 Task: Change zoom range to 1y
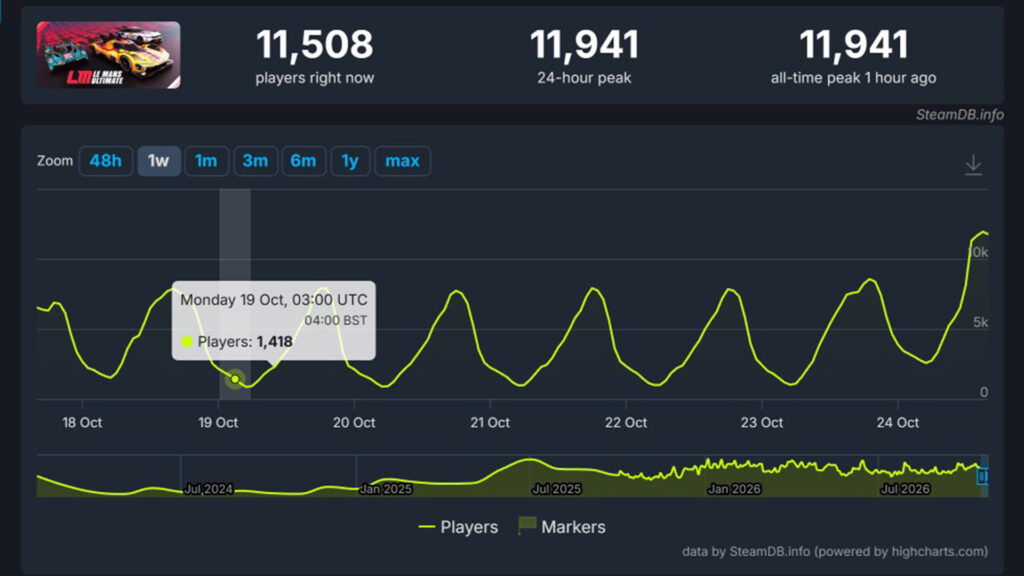pyautogui.click(x=350, y=161)
